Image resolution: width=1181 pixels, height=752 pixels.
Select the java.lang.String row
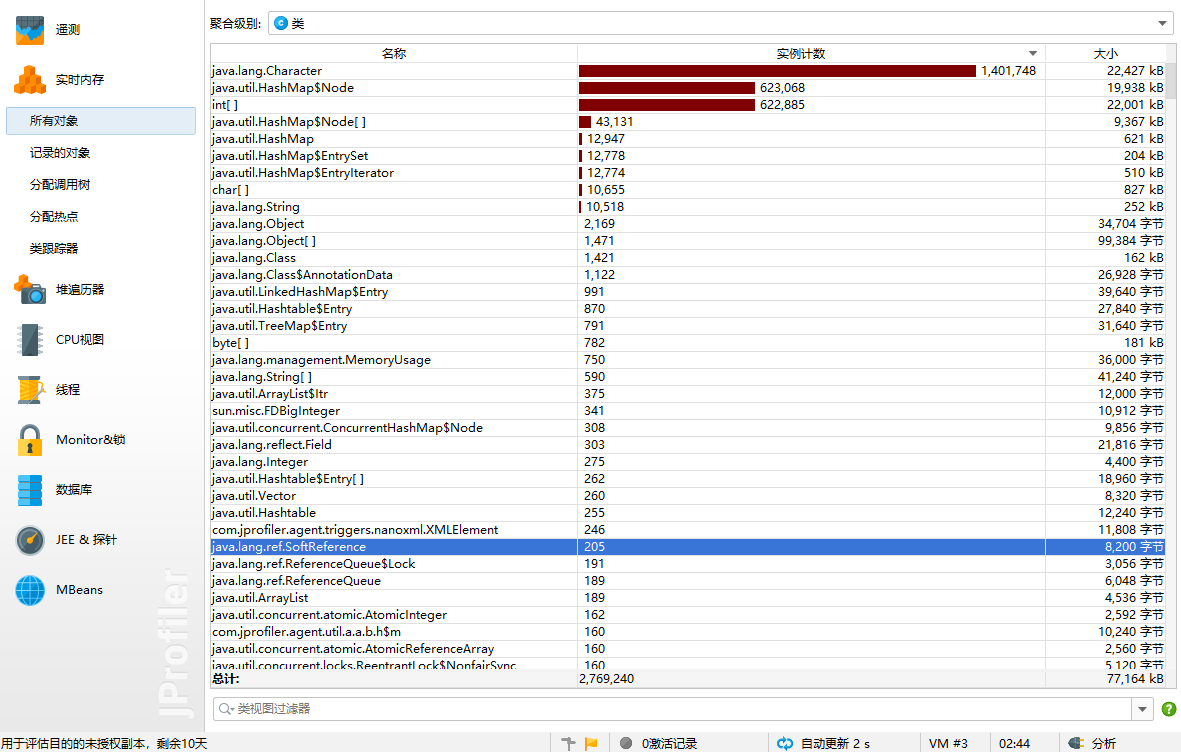click(x=688, y=207)
